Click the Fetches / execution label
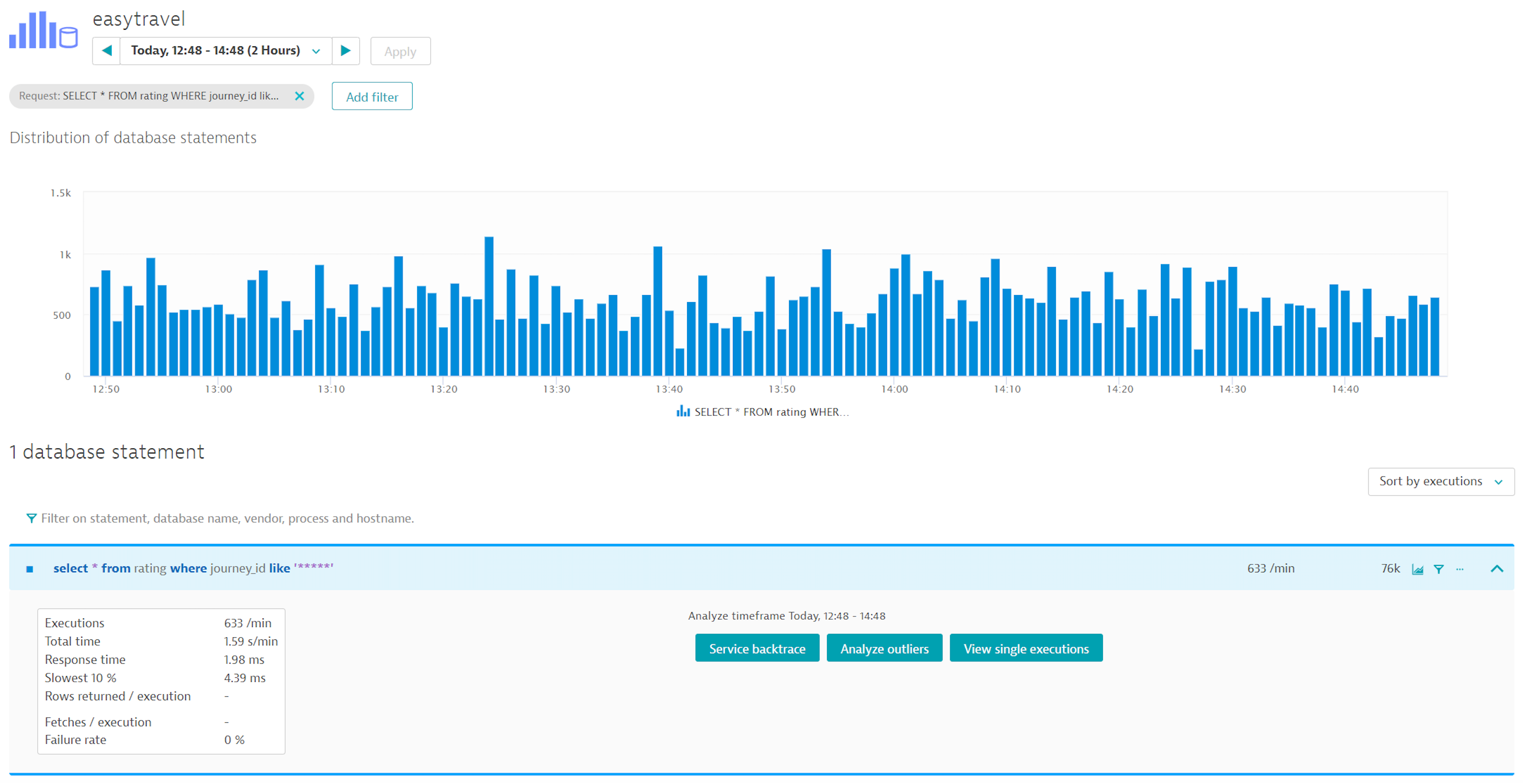Viewport: 1523px width, 783px height. coord(98,721)
